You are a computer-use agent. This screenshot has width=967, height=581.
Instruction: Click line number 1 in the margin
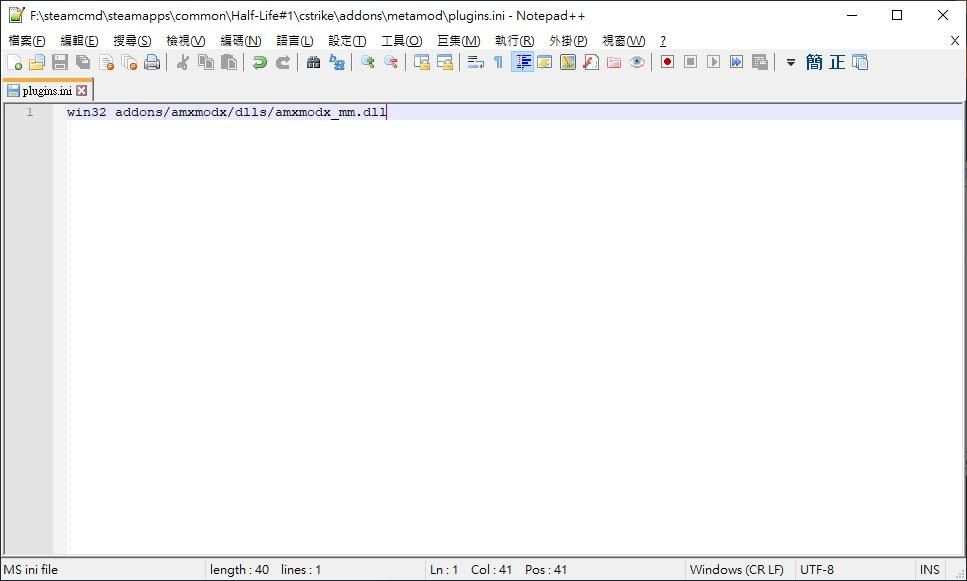click(x=29, y=112)
